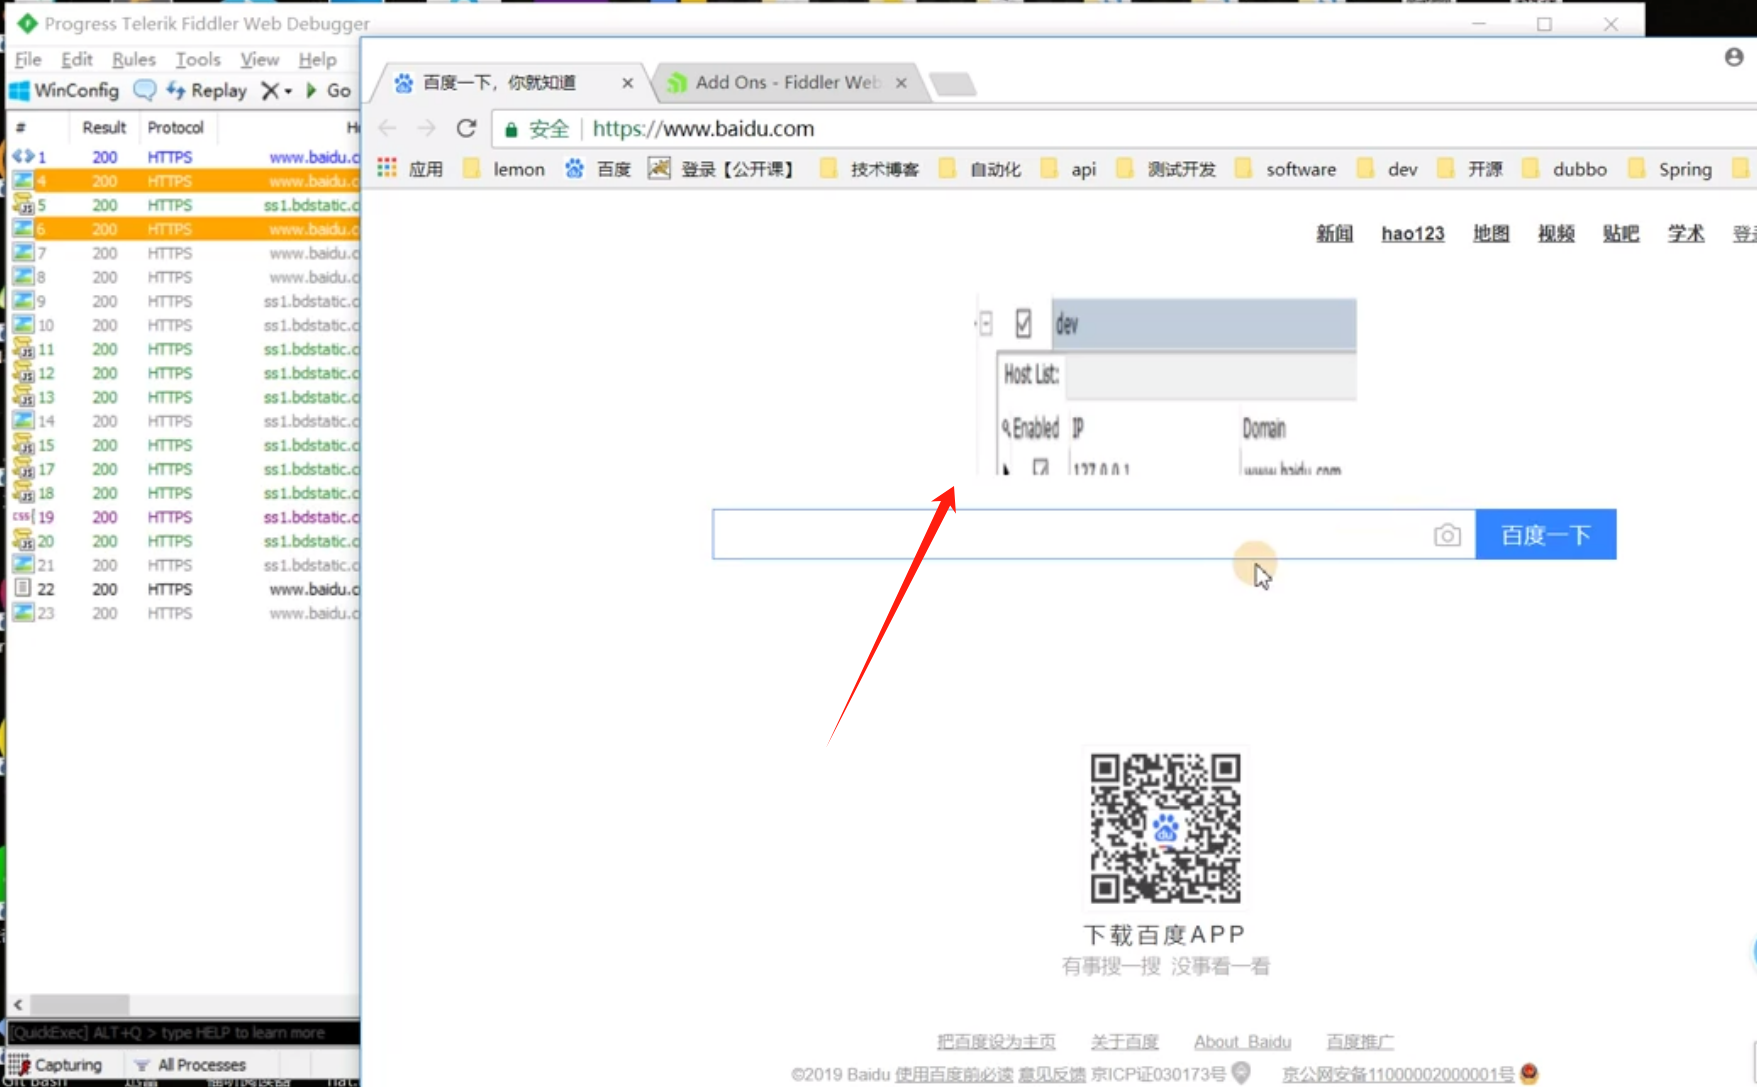The image size is (1757, 1087).
Task: Click the green secure lock icon
Action: 511,129
